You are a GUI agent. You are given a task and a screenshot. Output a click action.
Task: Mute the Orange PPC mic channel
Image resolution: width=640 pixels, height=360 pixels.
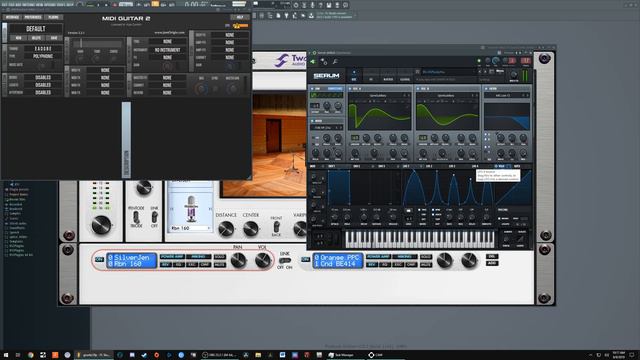pos(426,264)
